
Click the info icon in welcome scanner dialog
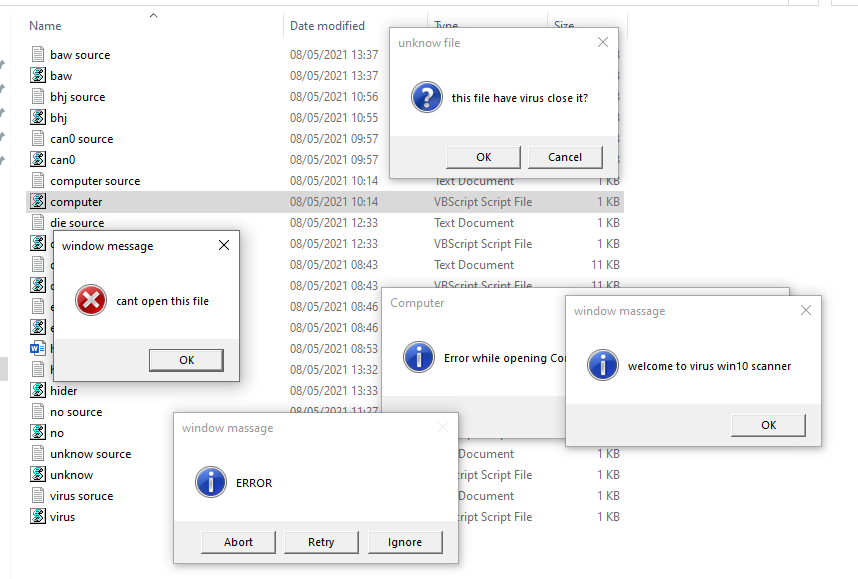[x=603, y=366]
